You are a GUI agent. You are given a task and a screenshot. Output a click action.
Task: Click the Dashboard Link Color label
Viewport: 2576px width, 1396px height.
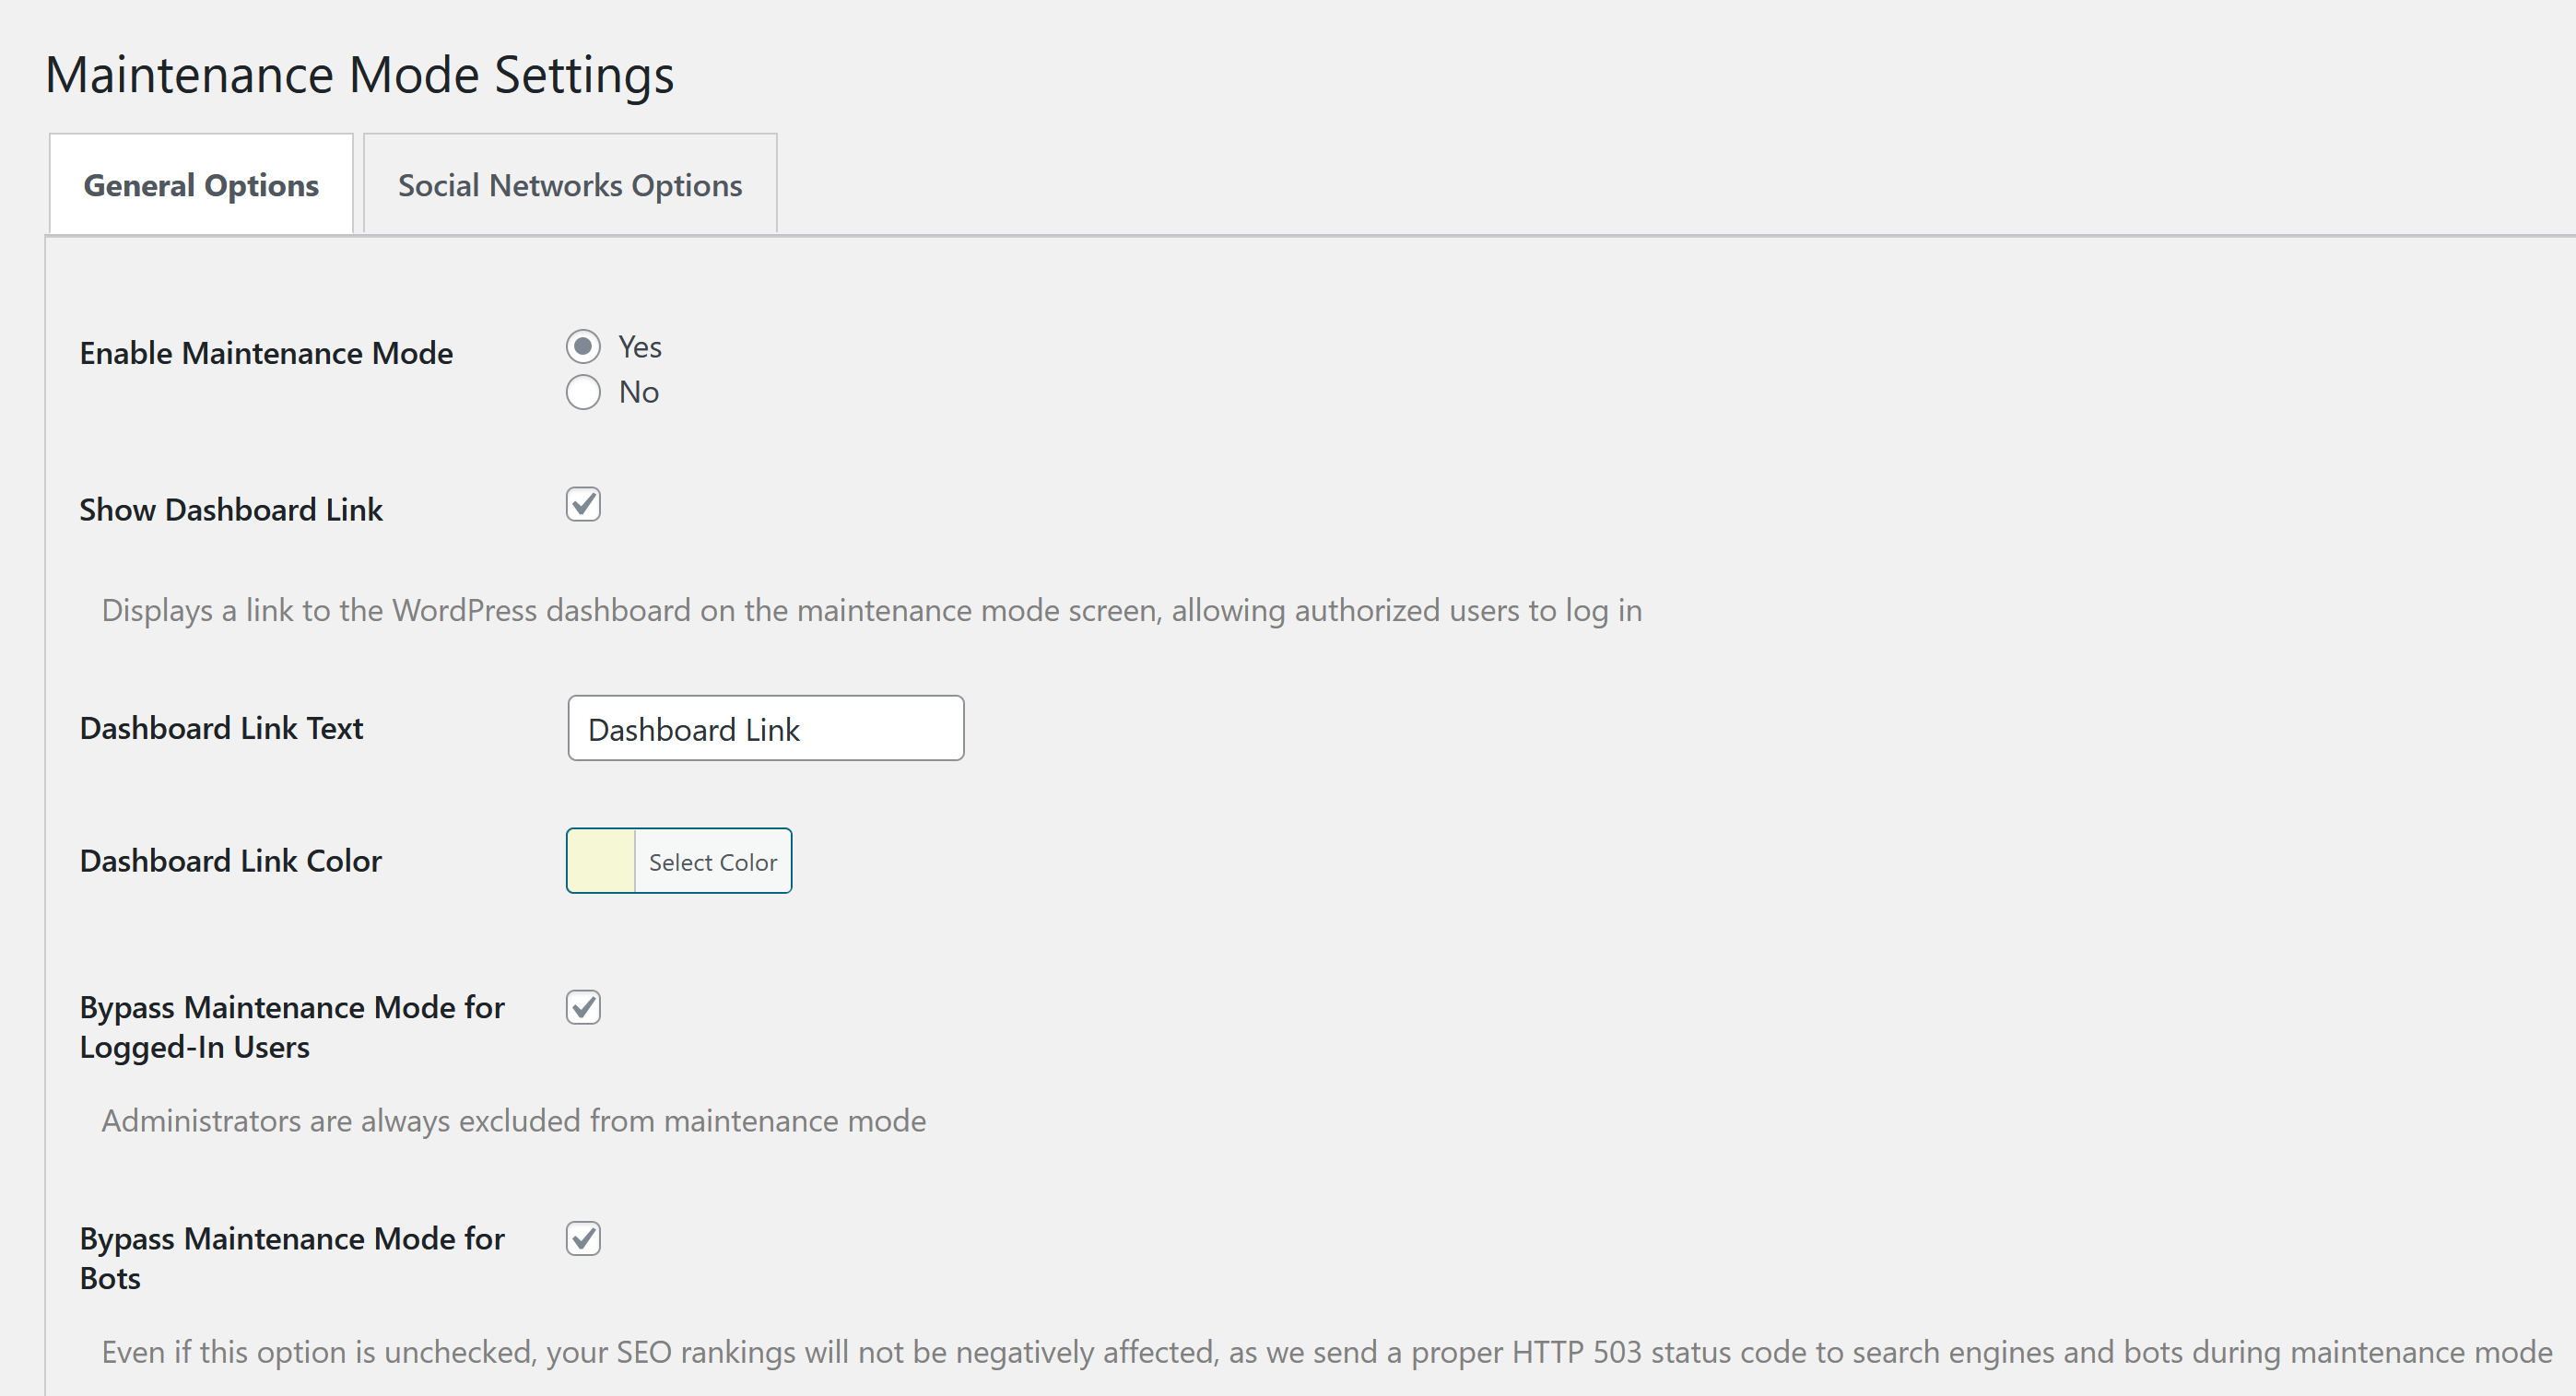(x=231, y=861)
